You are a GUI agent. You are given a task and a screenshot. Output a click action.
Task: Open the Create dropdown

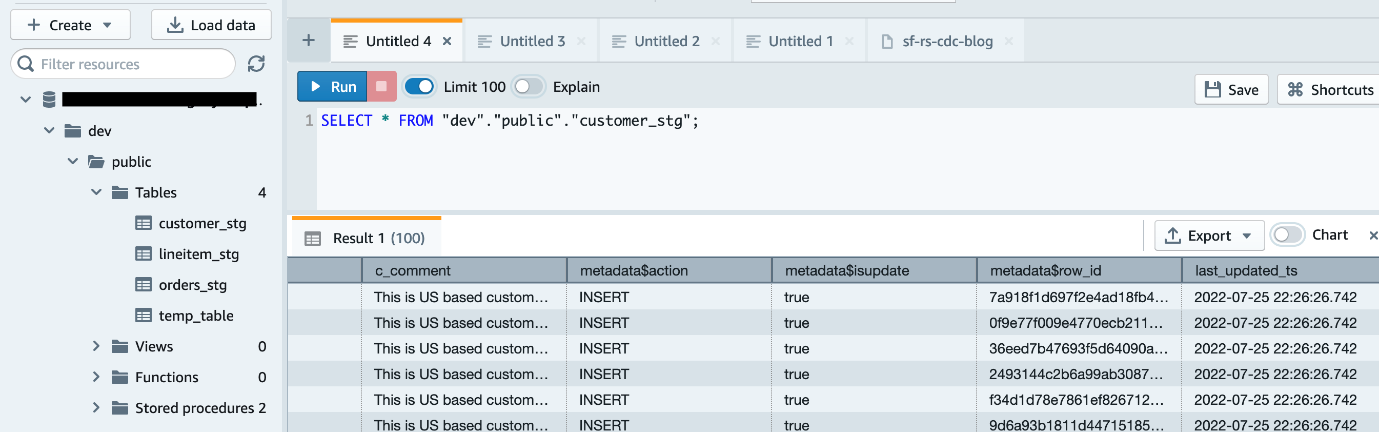coord(68,25)
